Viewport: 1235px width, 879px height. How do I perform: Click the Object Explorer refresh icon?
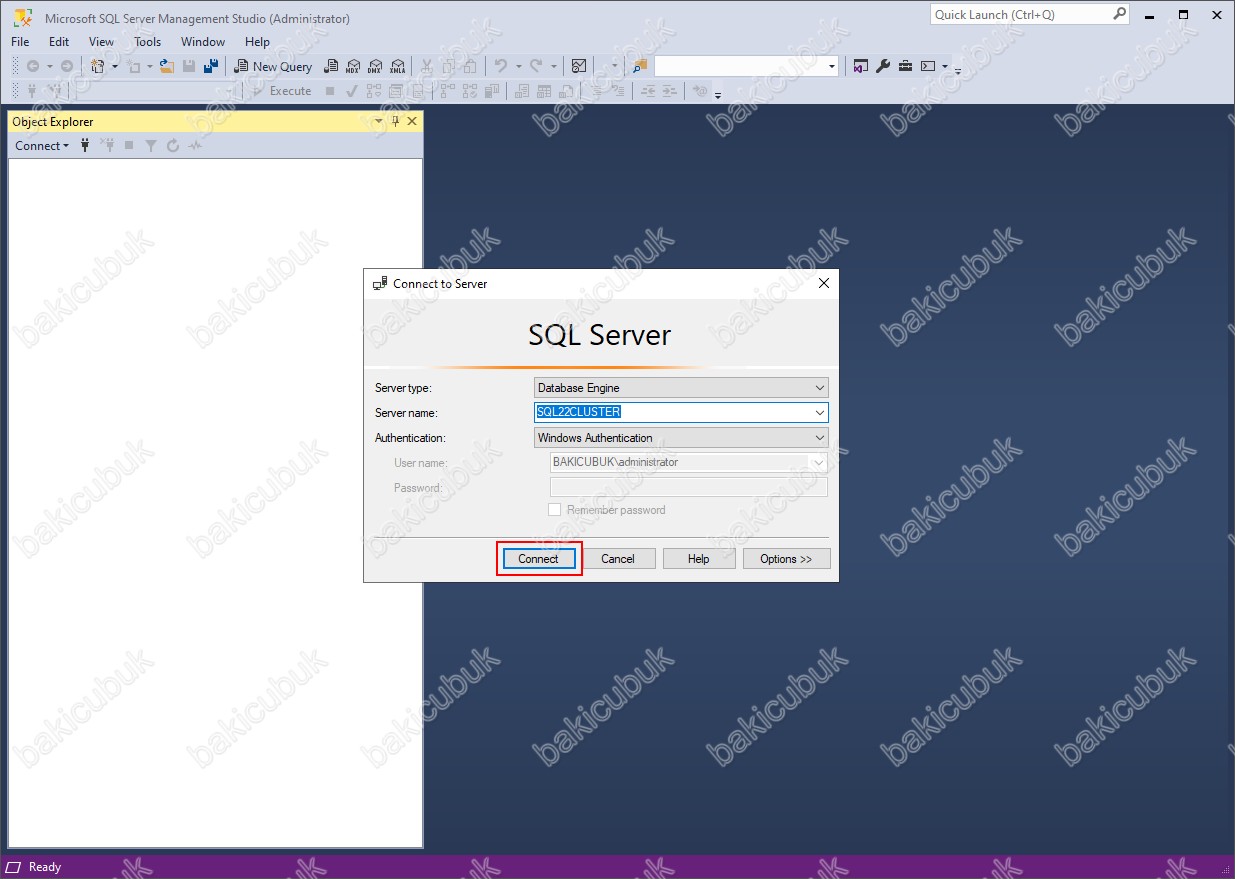click(173, 146)
